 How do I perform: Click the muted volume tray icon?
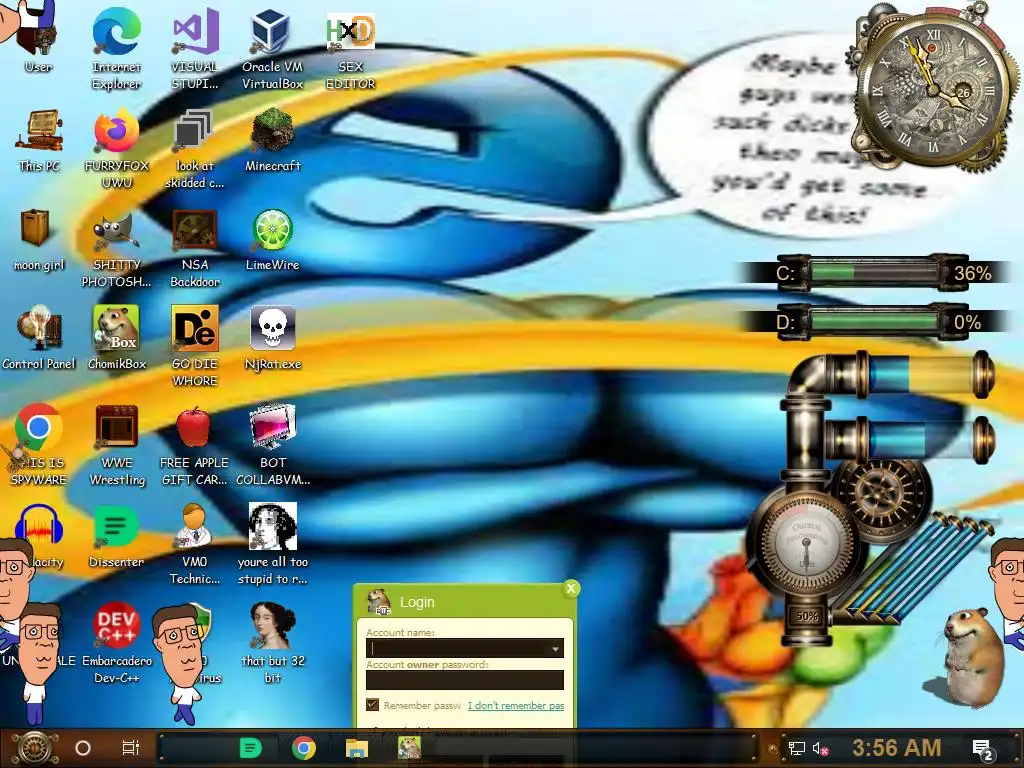[820, 748]
